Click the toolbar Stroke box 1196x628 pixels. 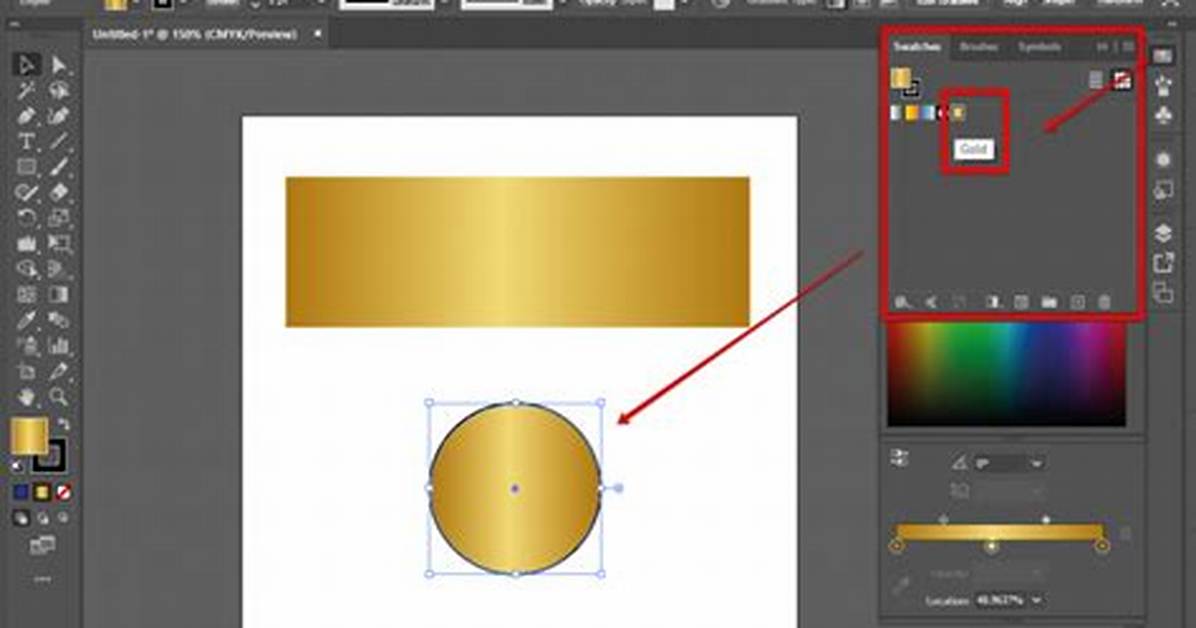(50, 456)
